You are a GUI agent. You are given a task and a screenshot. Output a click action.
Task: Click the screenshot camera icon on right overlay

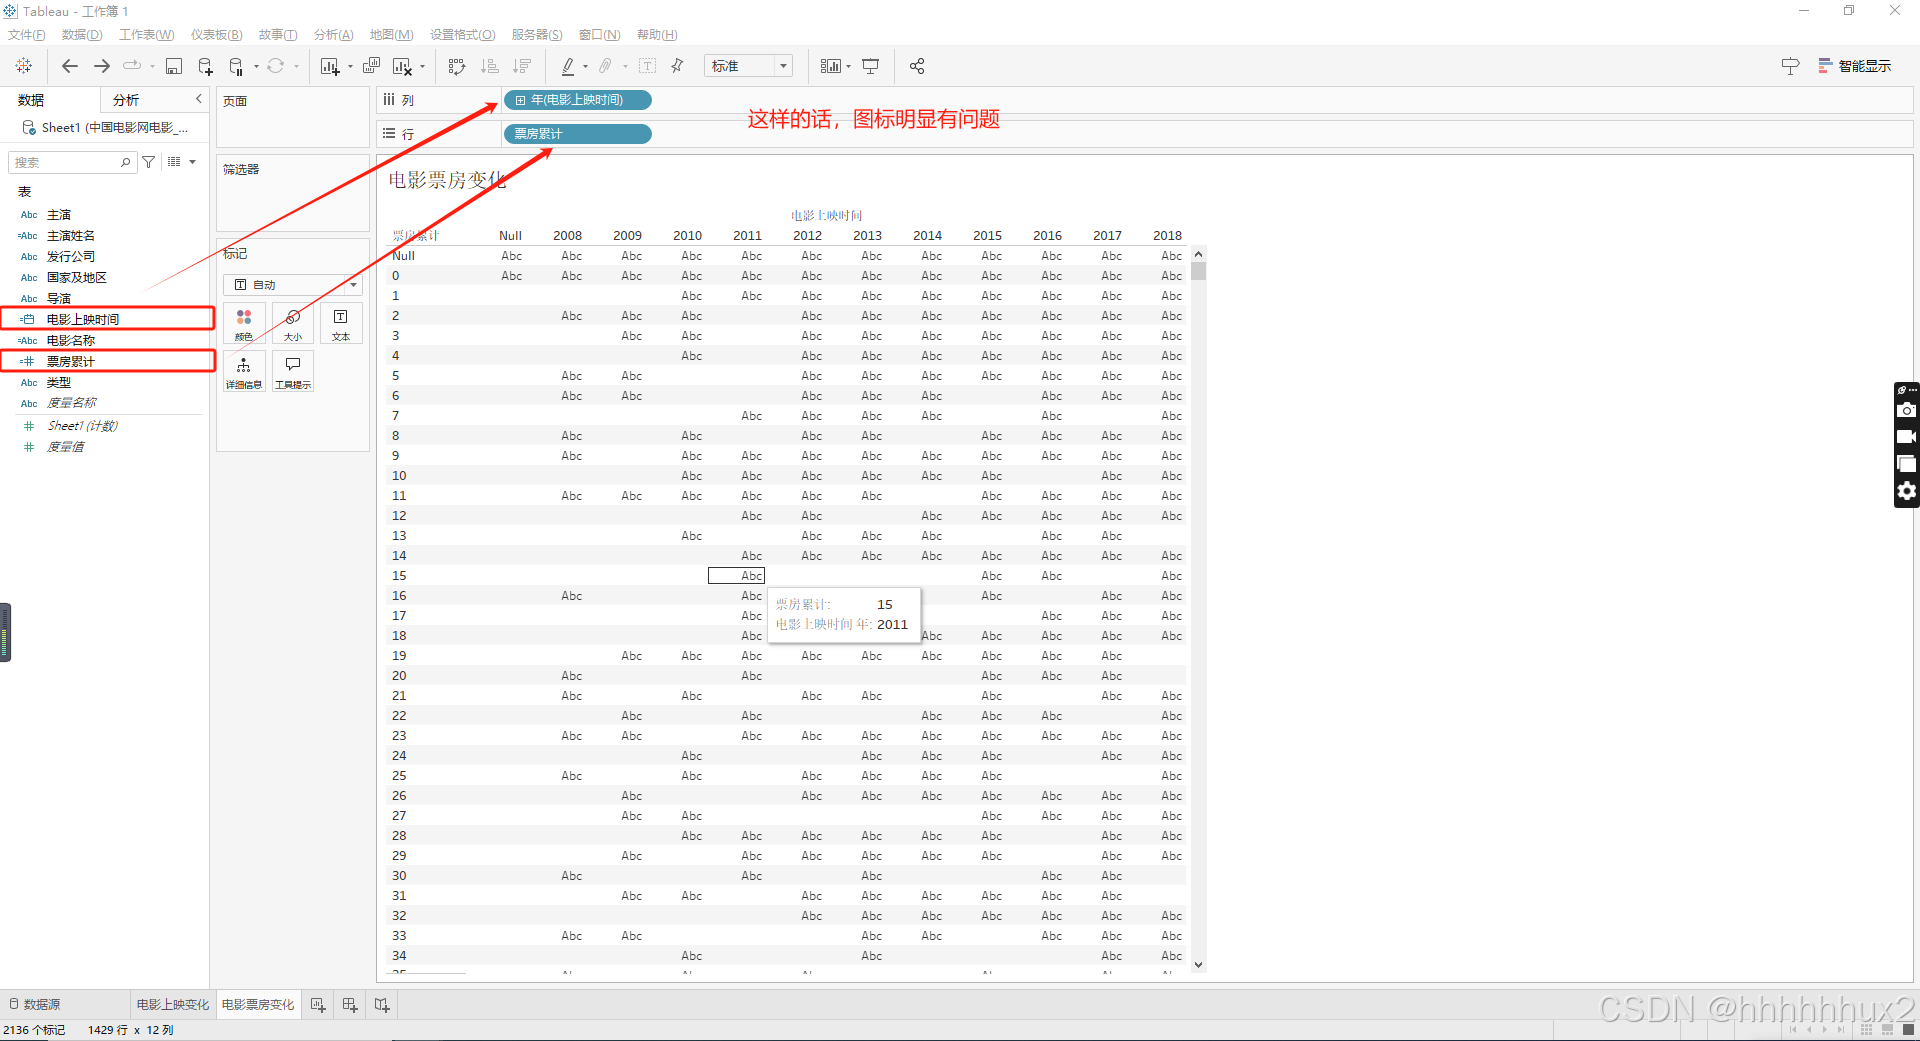[1907, 411]
